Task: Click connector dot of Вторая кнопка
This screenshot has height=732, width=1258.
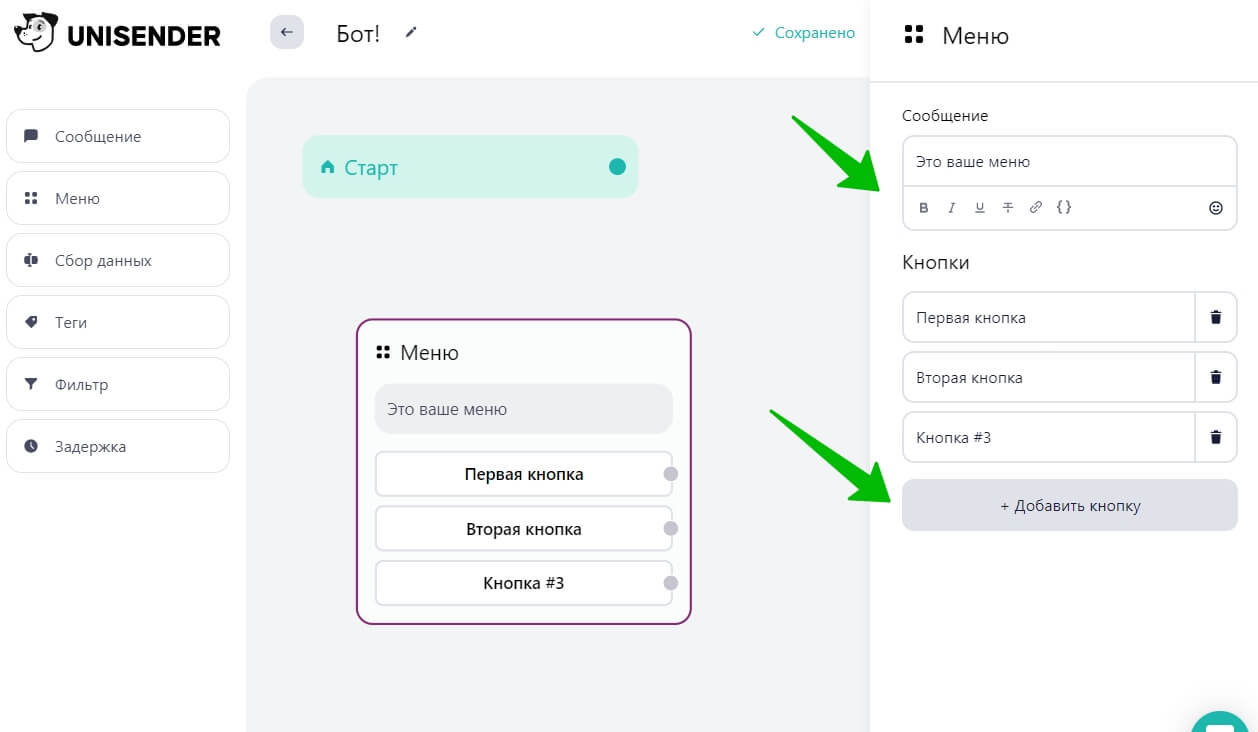Action: pos(671,529)
